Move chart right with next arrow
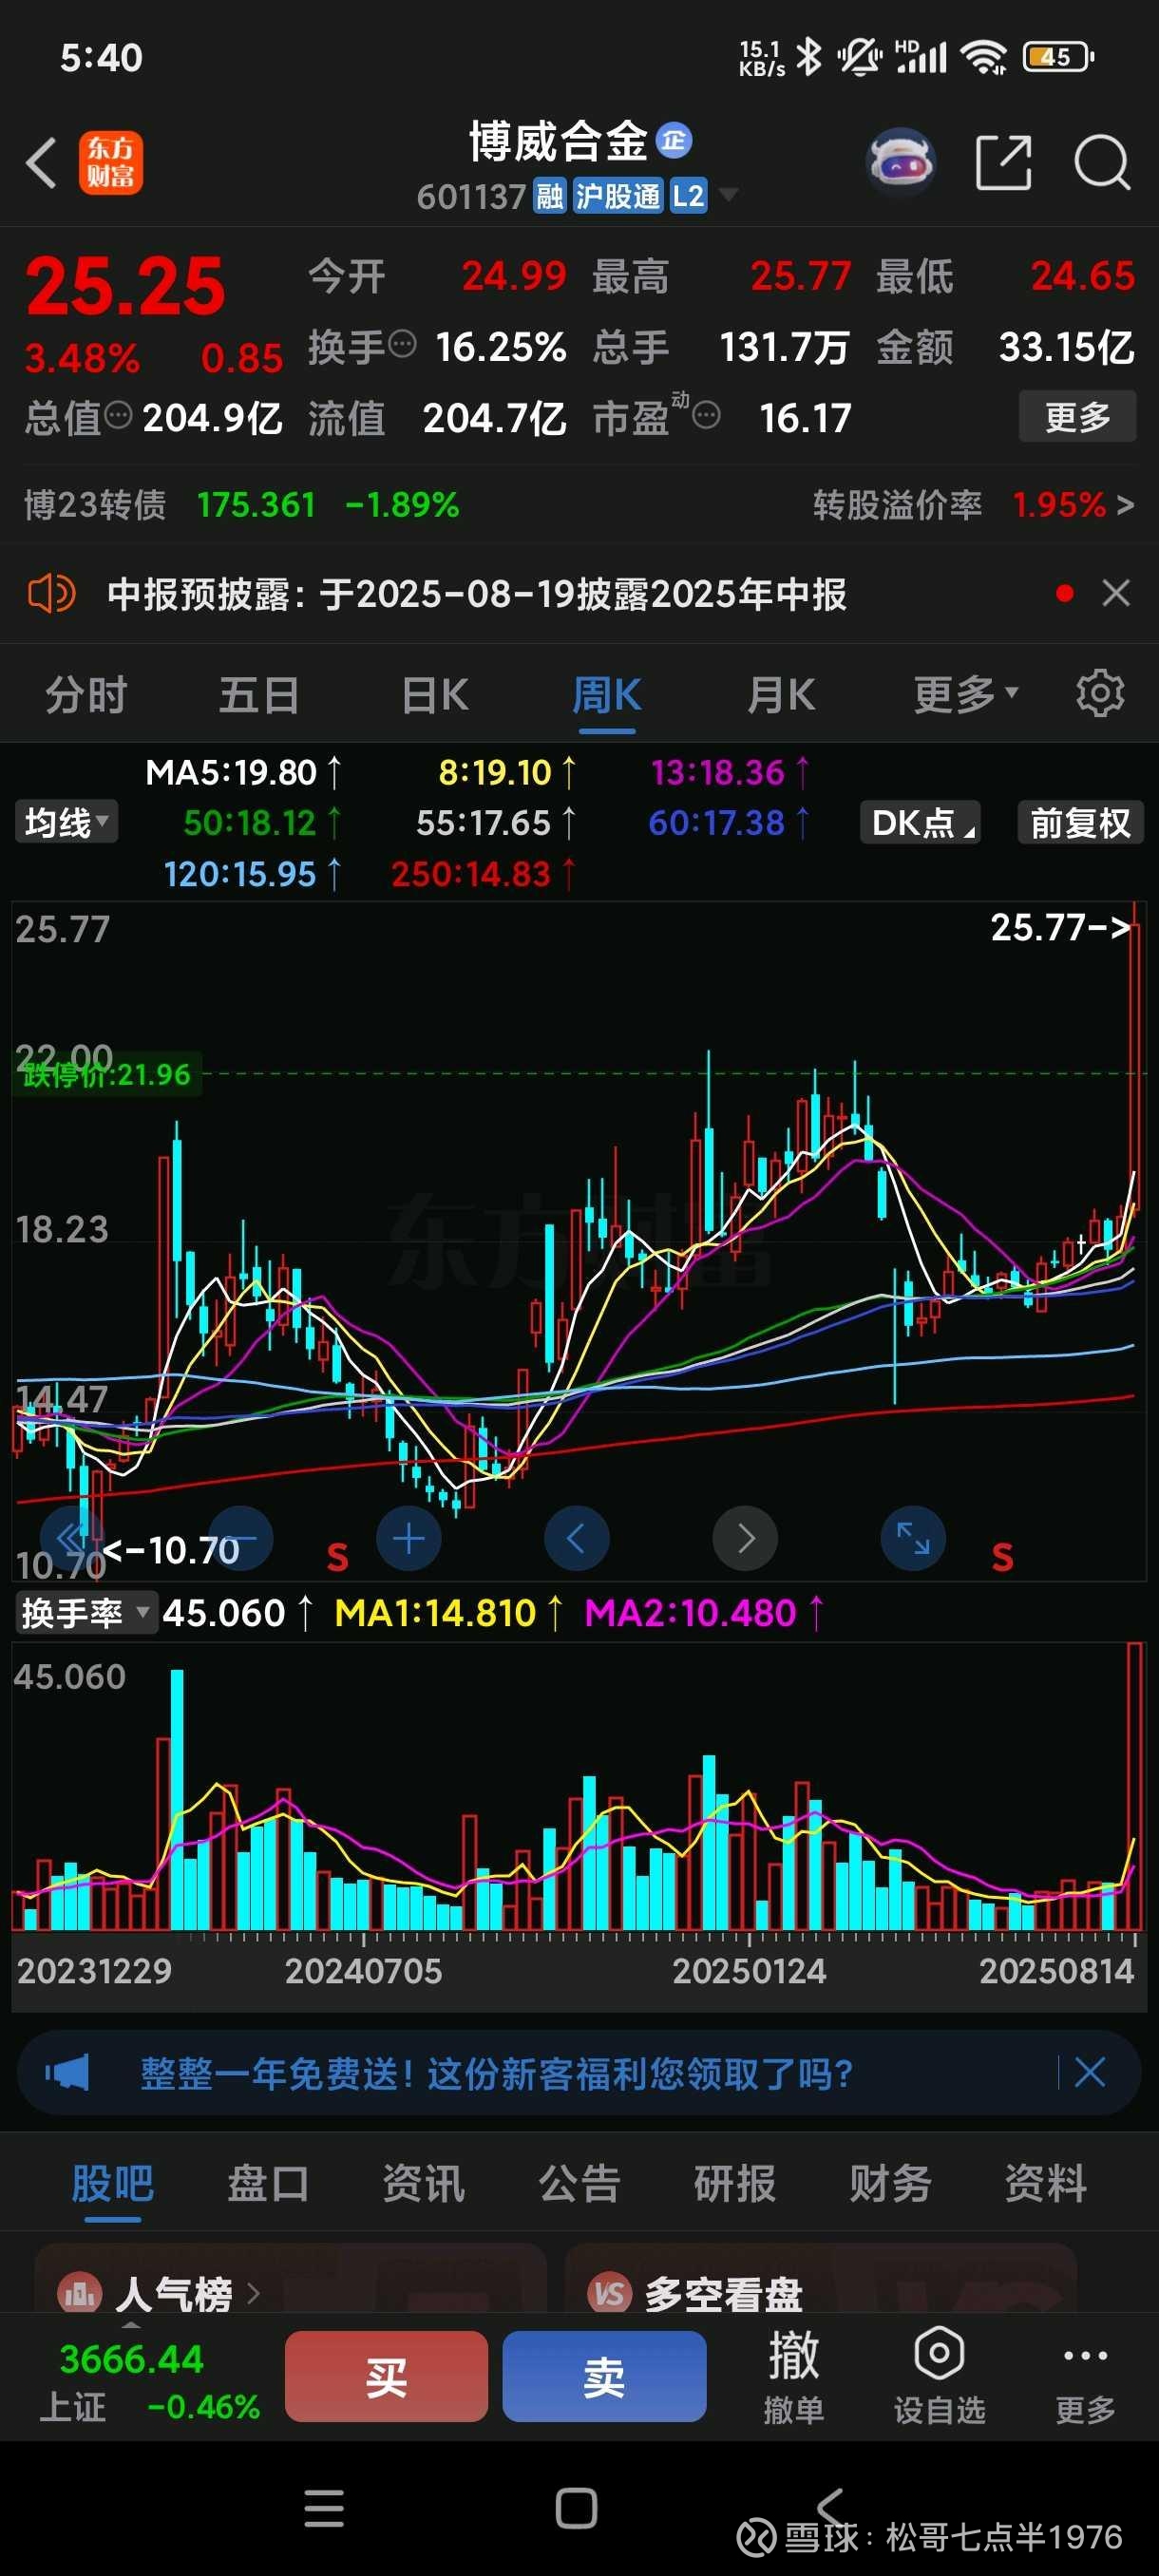 coord(745,1538)
